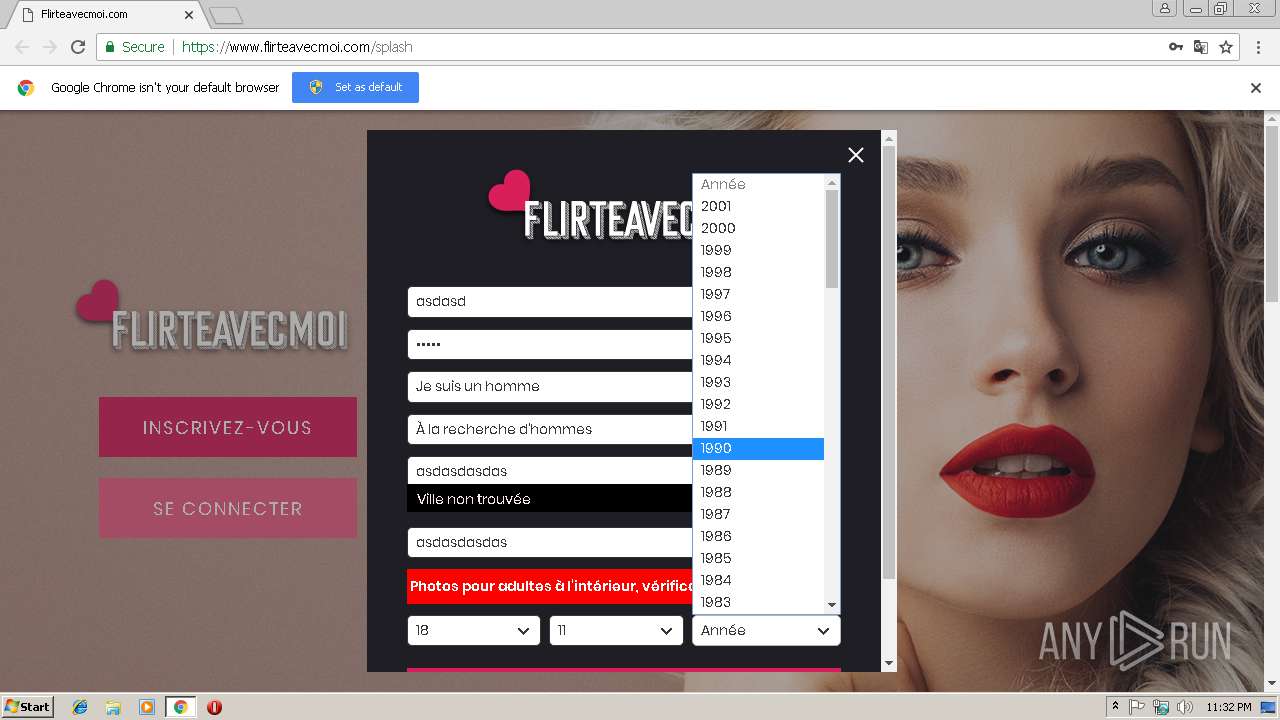Click the SE CONNECTER button
Screen dimensions: 1280x720
228,508
